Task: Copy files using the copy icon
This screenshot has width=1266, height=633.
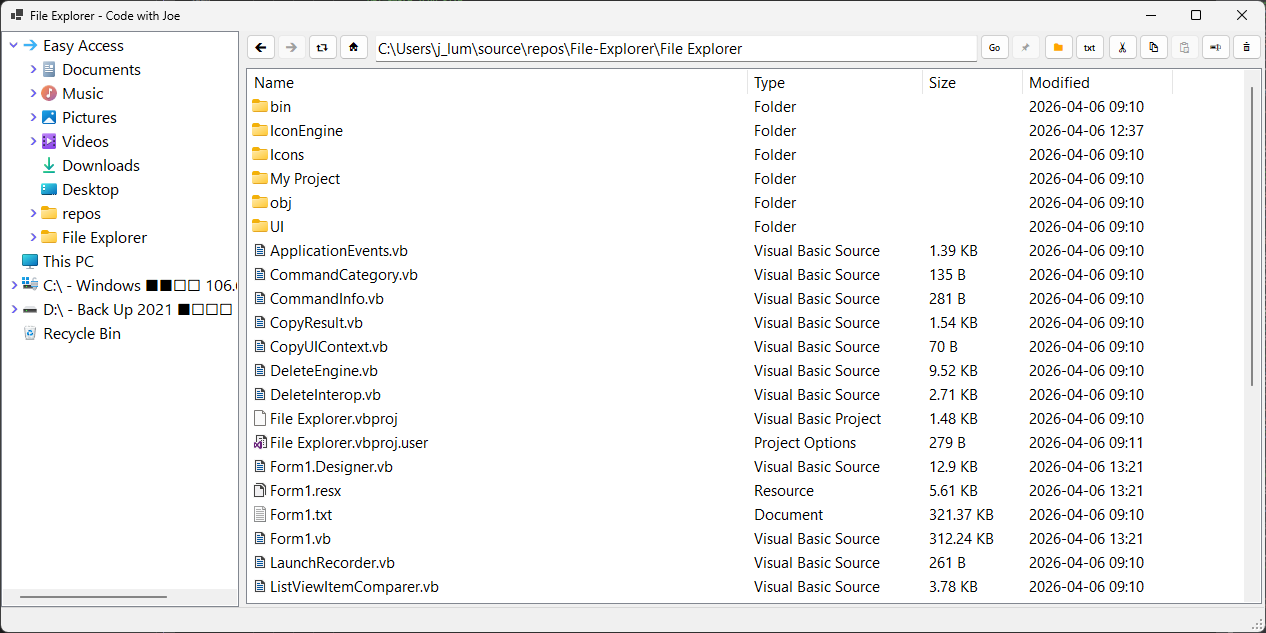Action: point(1153,47)
